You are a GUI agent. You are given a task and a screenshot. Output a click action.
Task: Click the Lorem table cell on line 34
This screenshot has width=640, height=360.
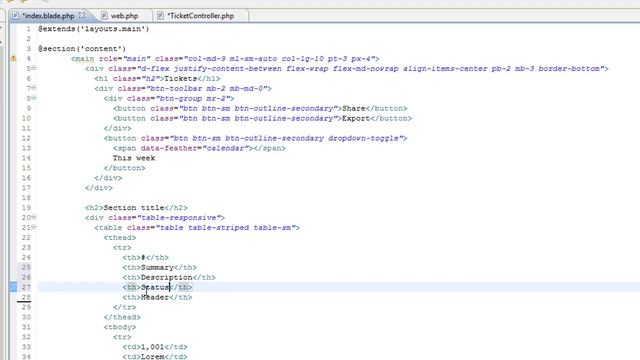click(153, 357)
